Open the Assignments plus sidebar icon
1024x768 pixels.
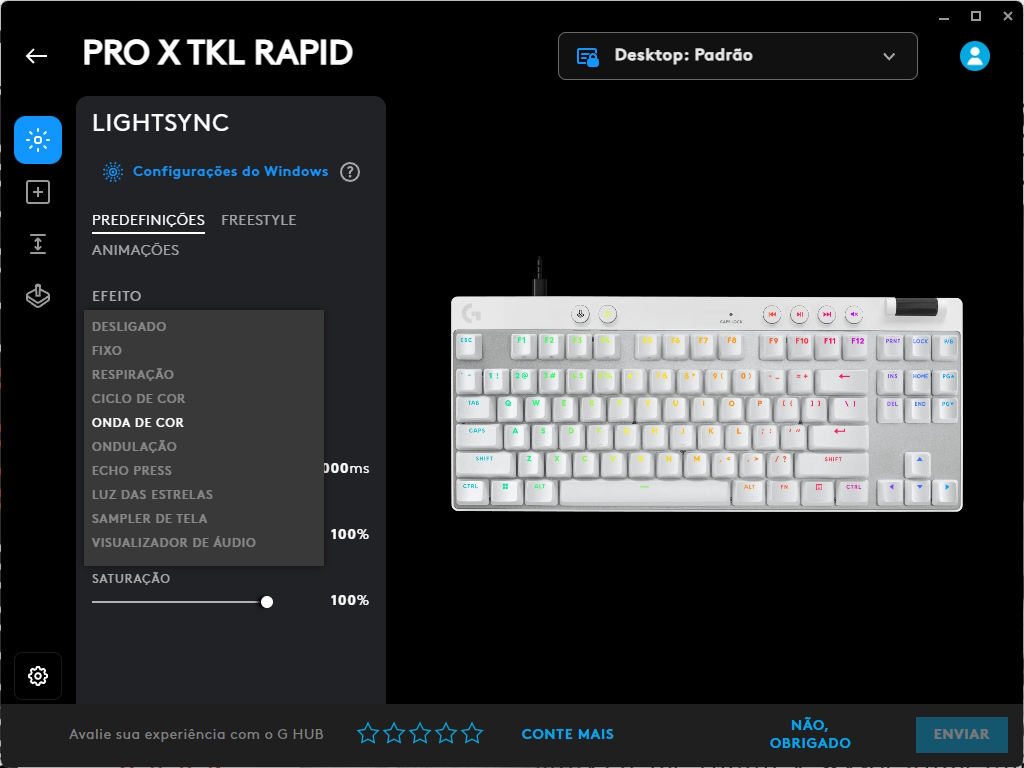coord(38,192)
